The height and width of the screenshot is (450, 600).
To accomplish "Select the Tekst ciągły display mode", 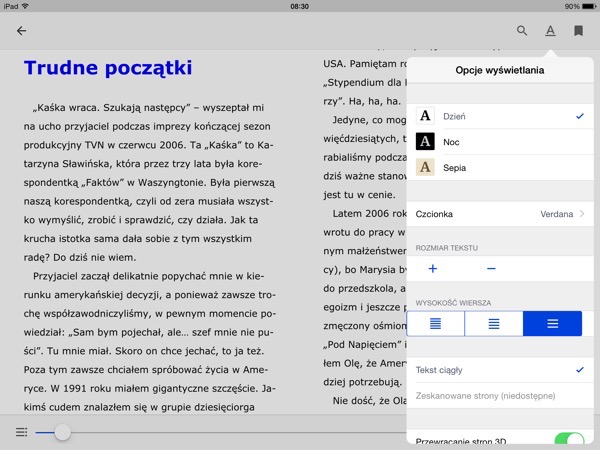I will tap(500, 370).
